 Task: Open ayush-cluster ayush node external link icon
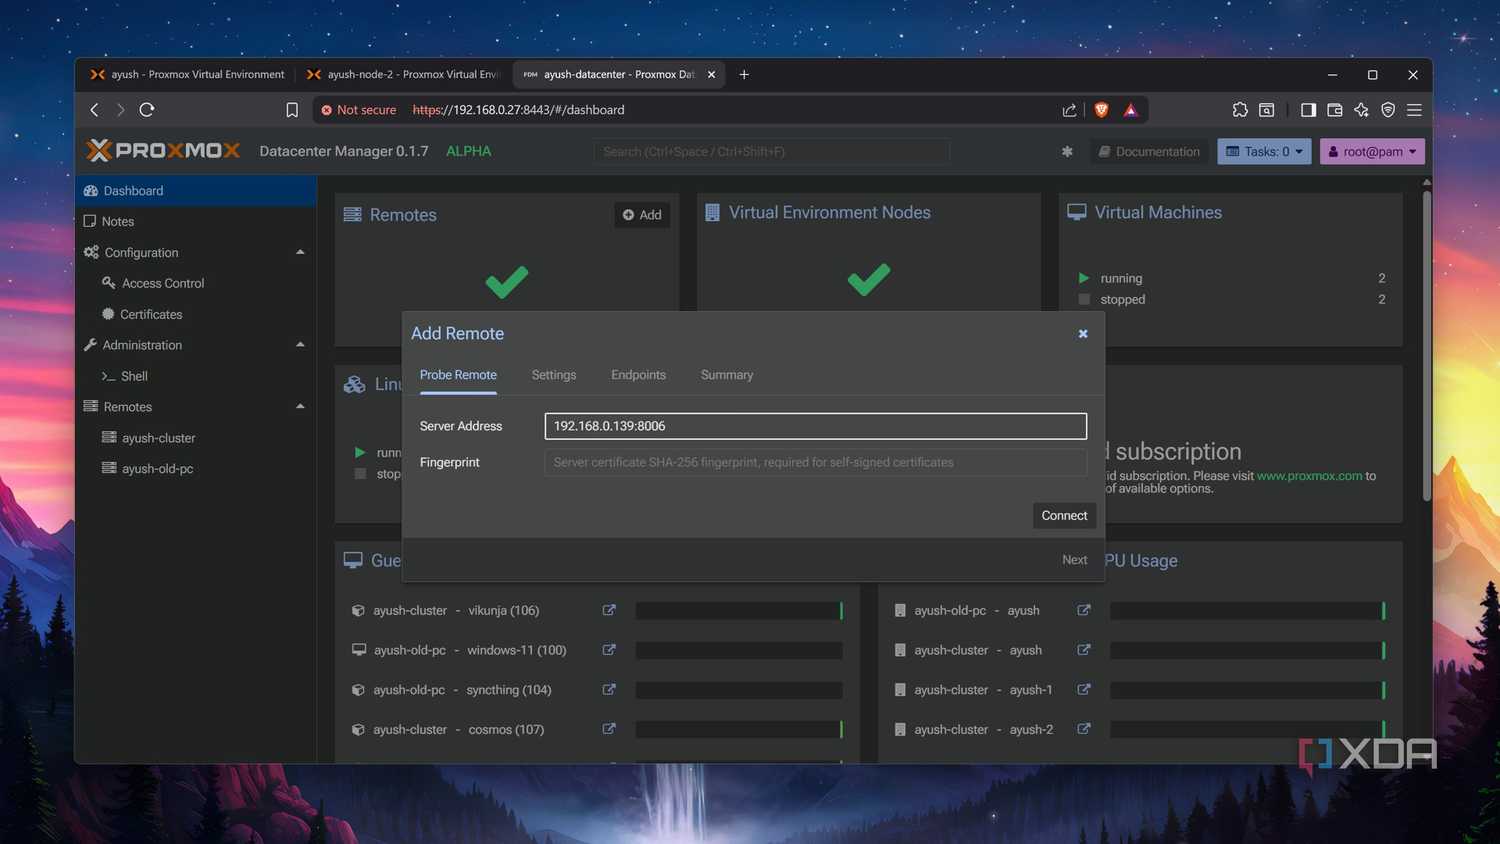click(x=1083, y=650)
